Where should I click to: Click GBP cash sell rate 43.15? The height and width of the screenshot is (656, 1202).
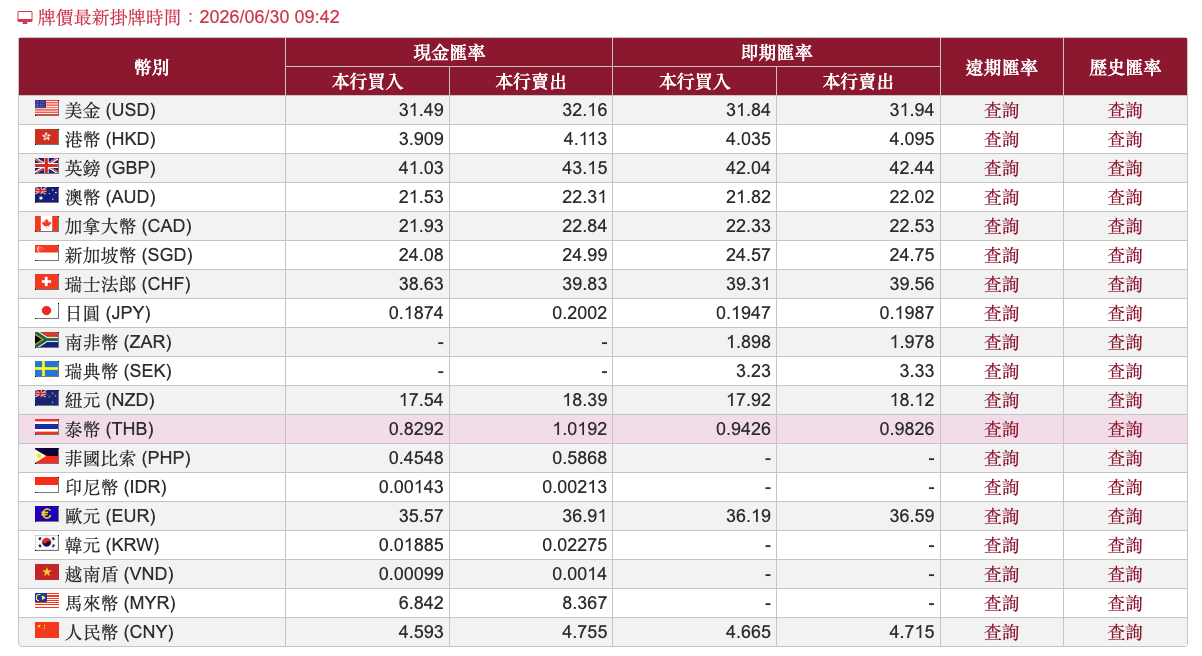tap(584, 168)
